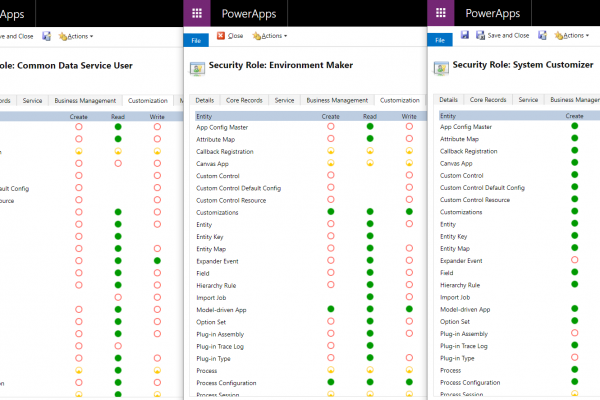Open Actions dropdown in Environment Maker window
This screenshot has width=600, height=400.
click(270, 36)
